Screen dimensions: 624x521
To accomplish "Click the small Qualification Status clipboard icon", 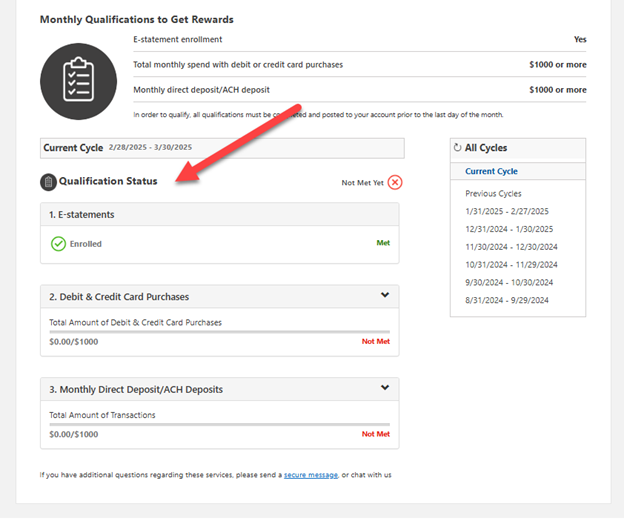I will 48,182.
